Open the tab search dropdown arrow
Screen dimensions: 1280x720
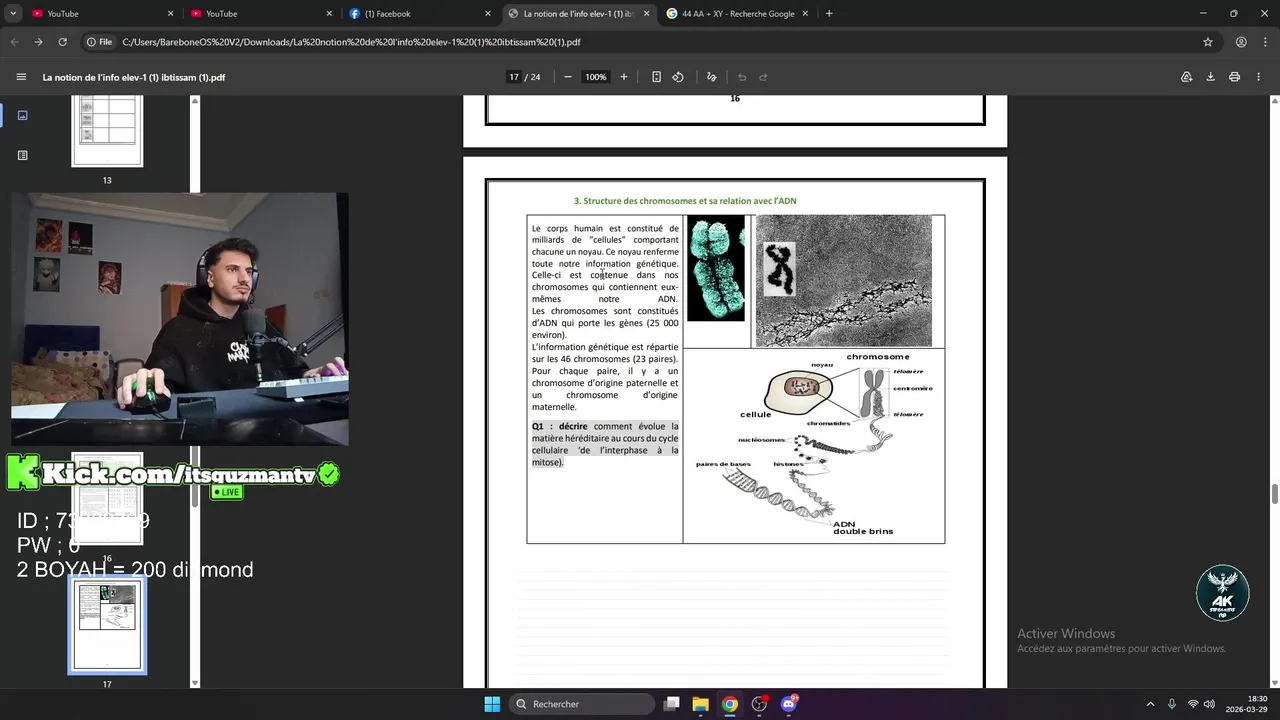(x=13, y=14)
